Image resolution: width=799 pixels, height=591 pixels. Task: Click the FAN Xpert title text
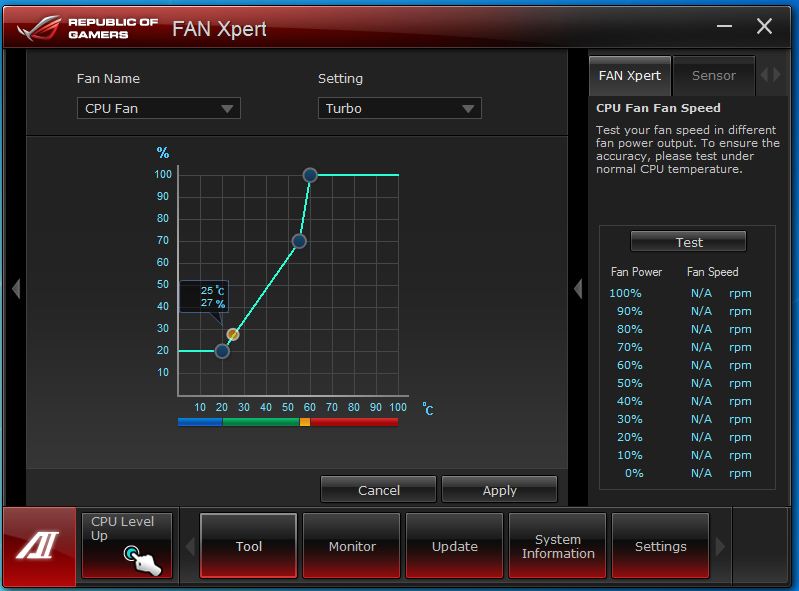[x=219, y=29]
